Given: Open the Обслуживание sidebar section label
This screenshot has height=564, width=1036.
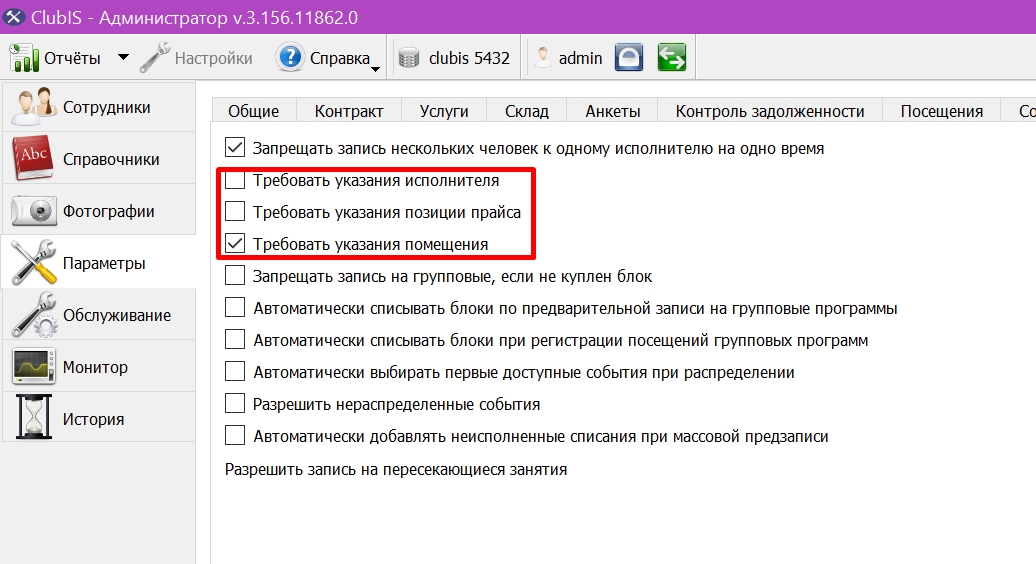Looking at the screenshot, I should tap(117, 315).
